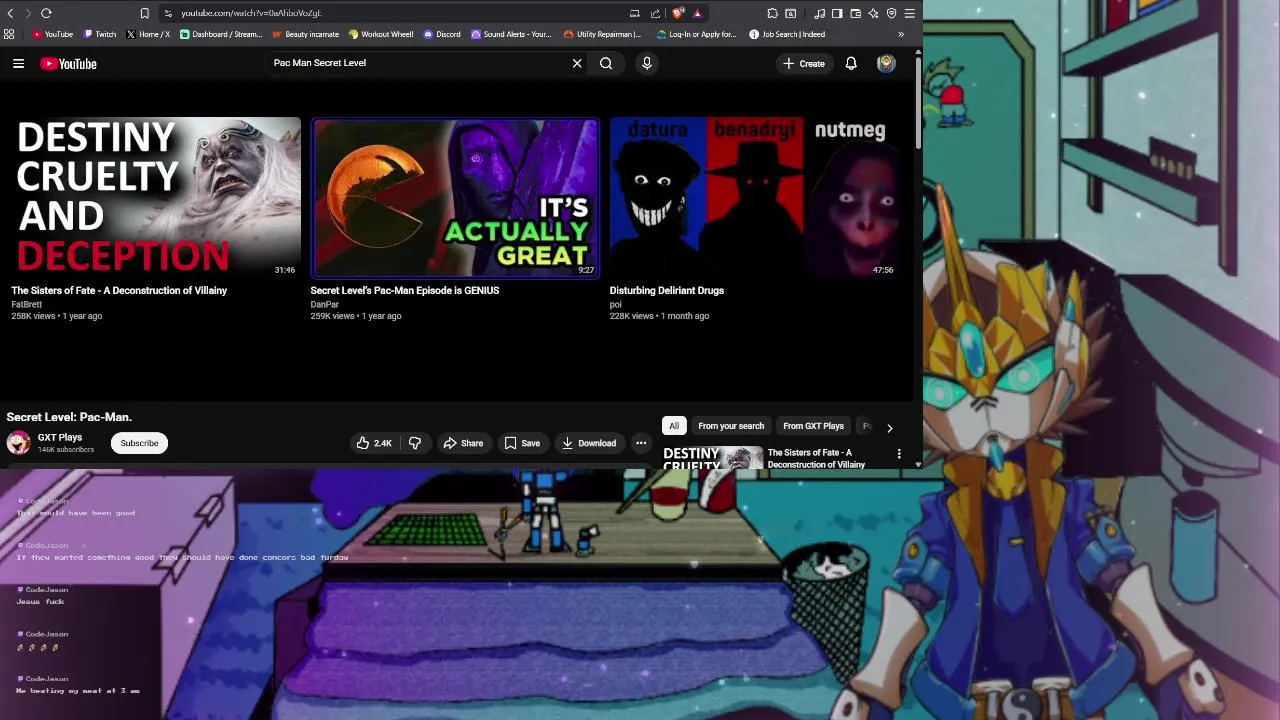This screenshot has height=720, width=1280.
Task: Open more actions three-dot menu
Action: coord(641,443)
